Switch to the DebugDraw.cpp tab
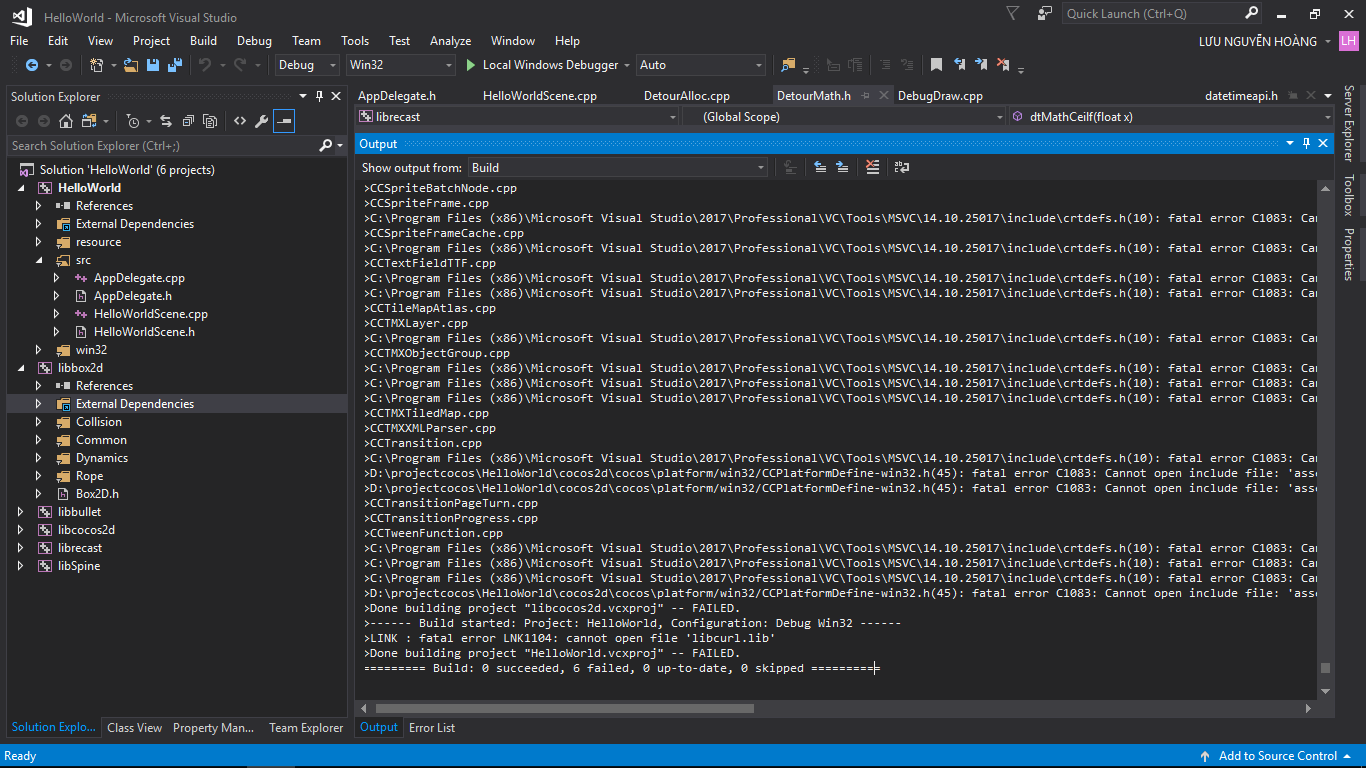 940,96
